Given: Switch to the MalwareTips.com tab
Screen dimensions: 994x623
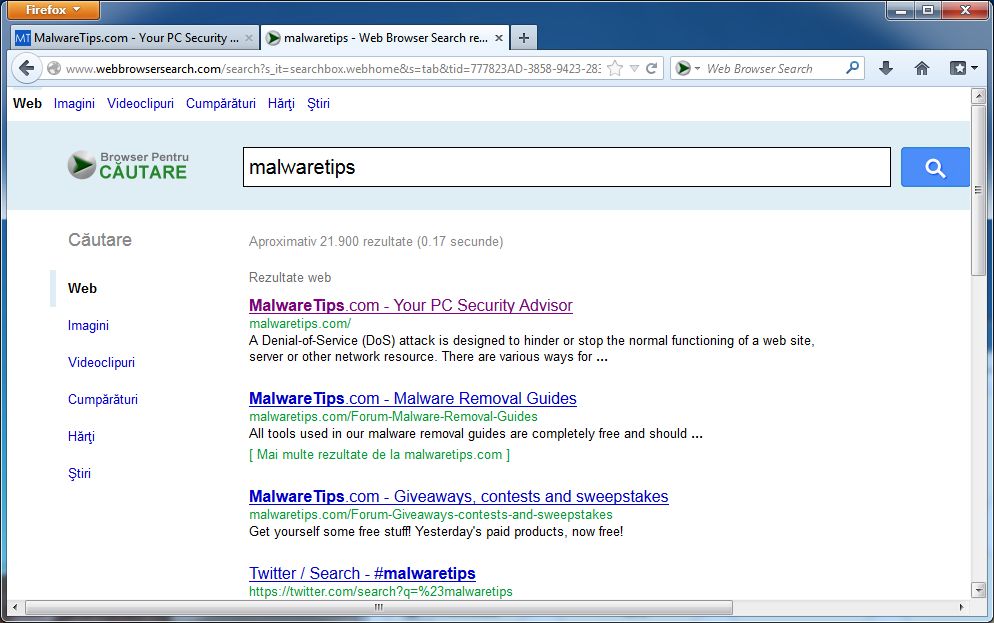Looking at the screenshot, I should (x=134, y=38).
